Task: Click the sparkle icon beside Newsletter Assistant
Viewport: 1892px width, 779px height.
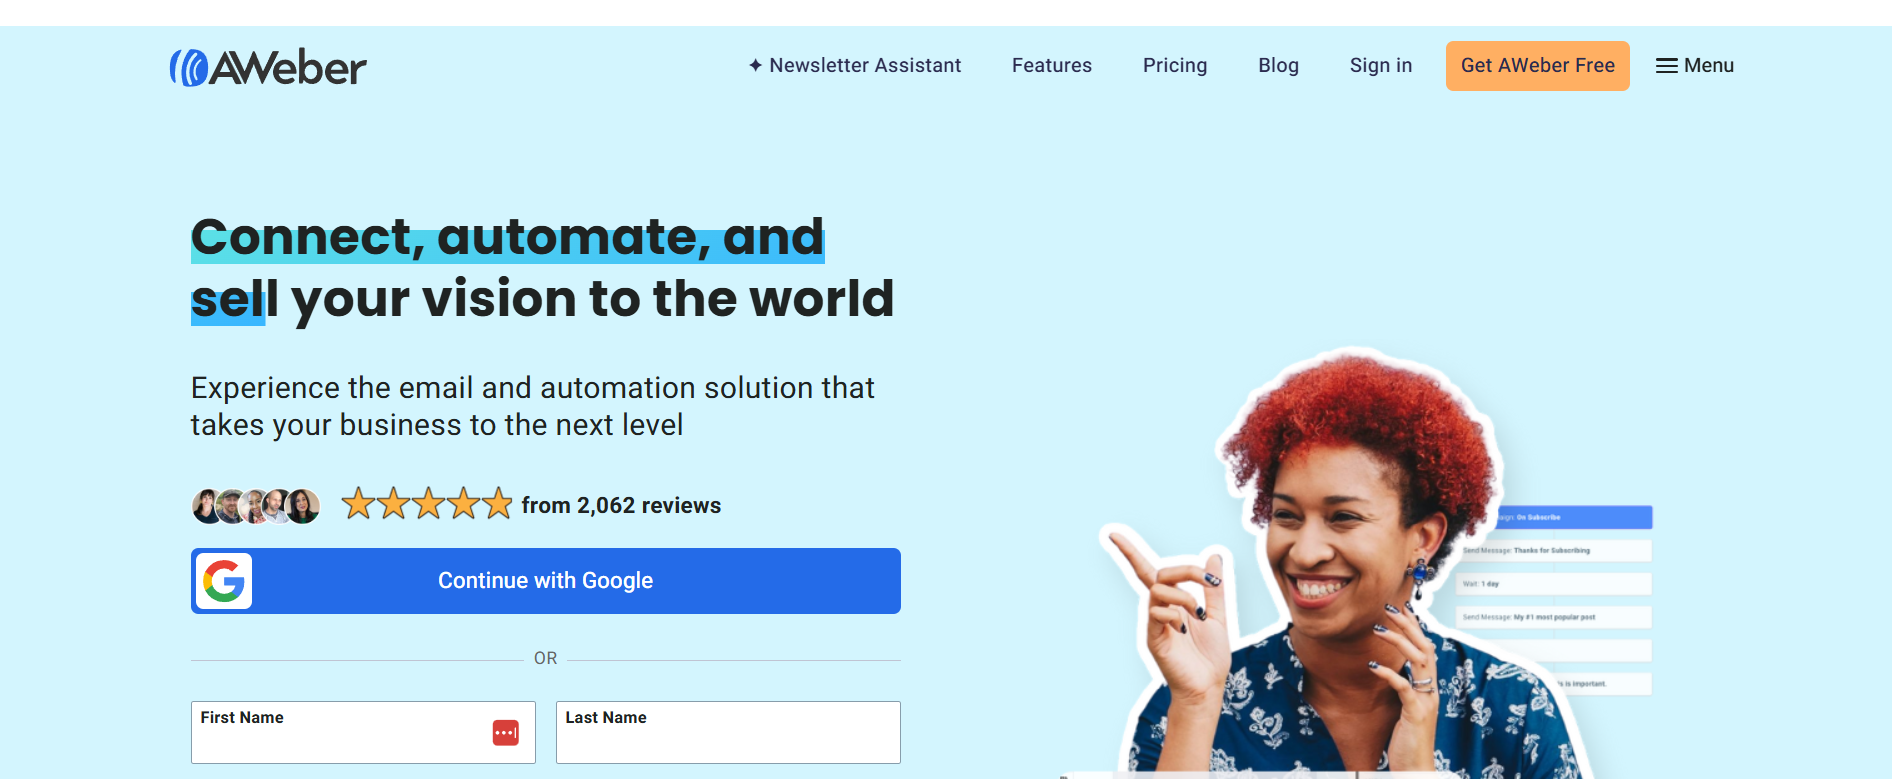Action: click(756, 66)
